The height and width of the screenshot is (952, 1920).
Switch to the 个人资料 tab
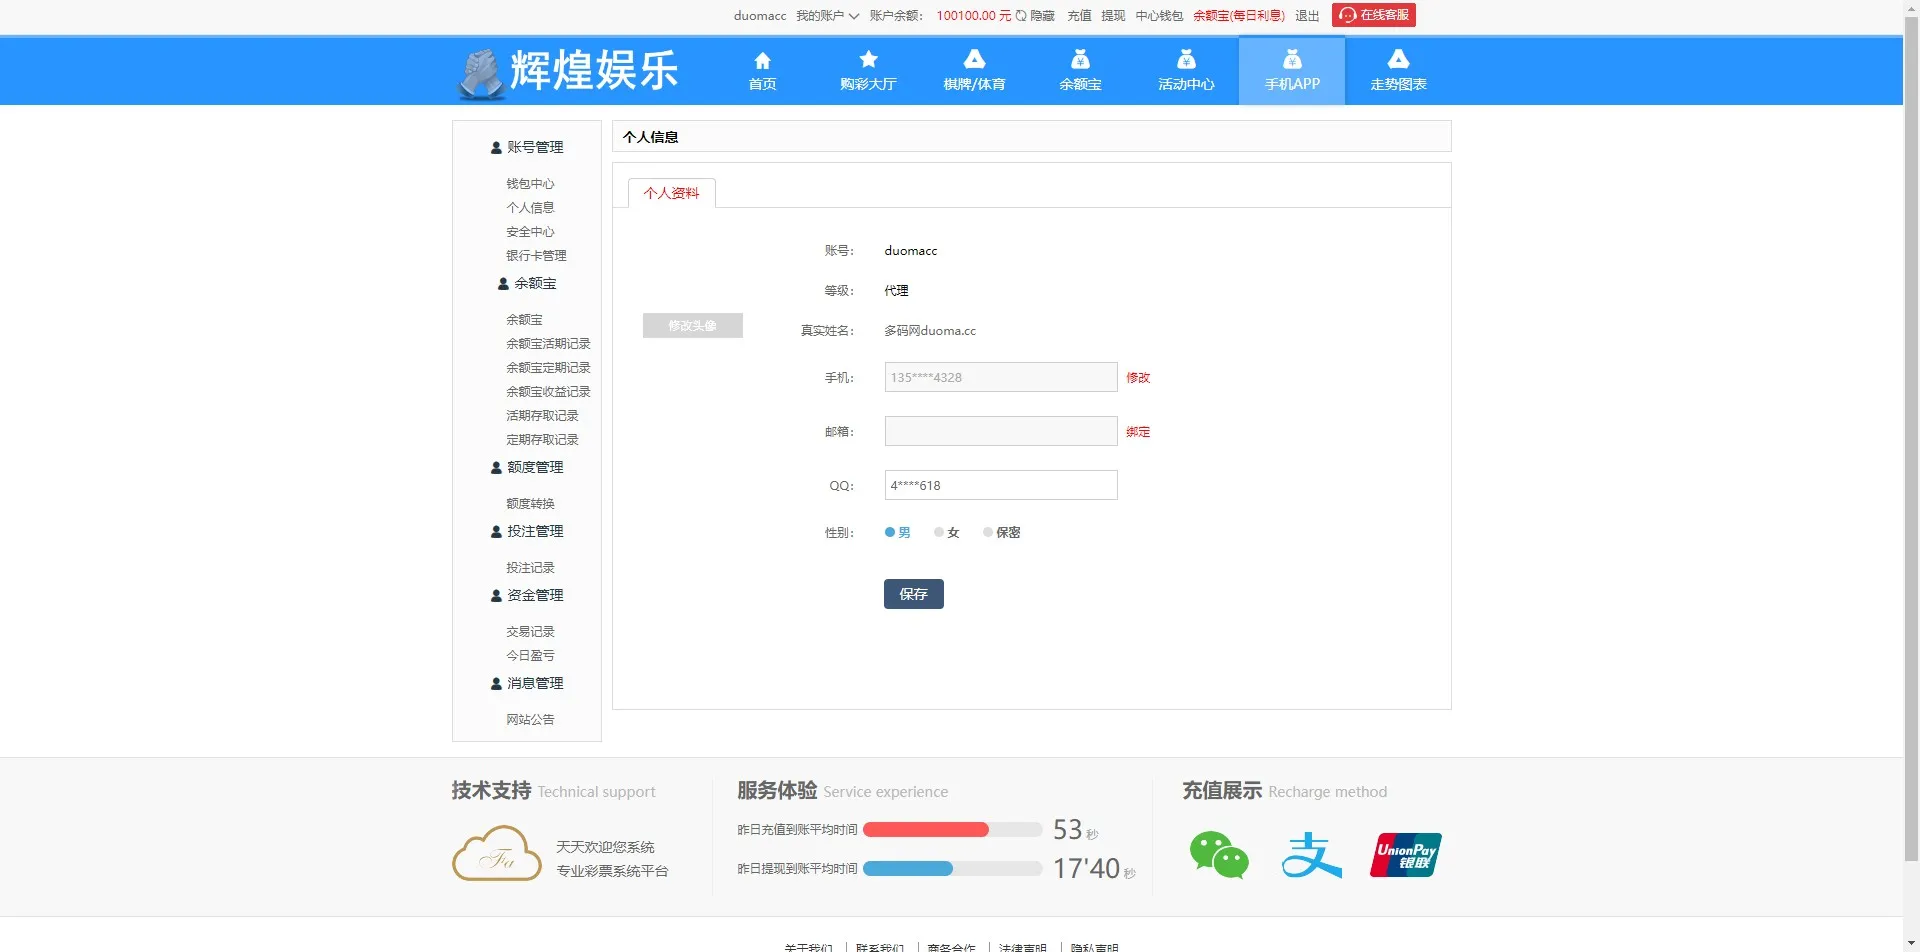click(670, 193)
